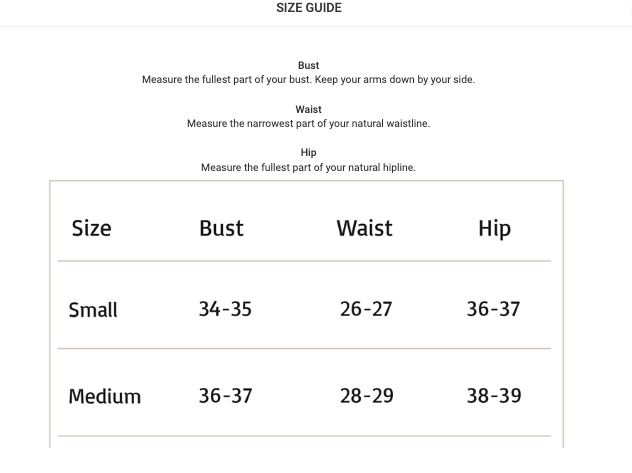Viewport: 632px width, 473px height.
Task: Click Medium hip value 38-39
Action: click(494, 396)
